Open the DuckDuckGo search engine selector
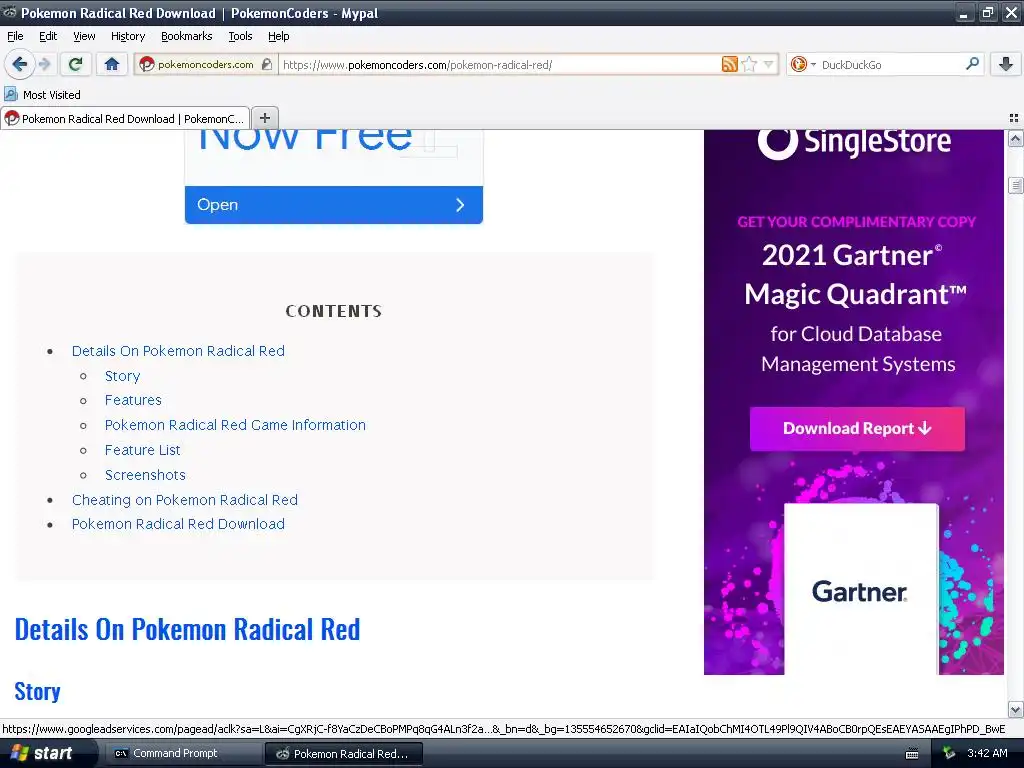The image size is (1024, 768). pyautogui.click(x=803, y=64)
